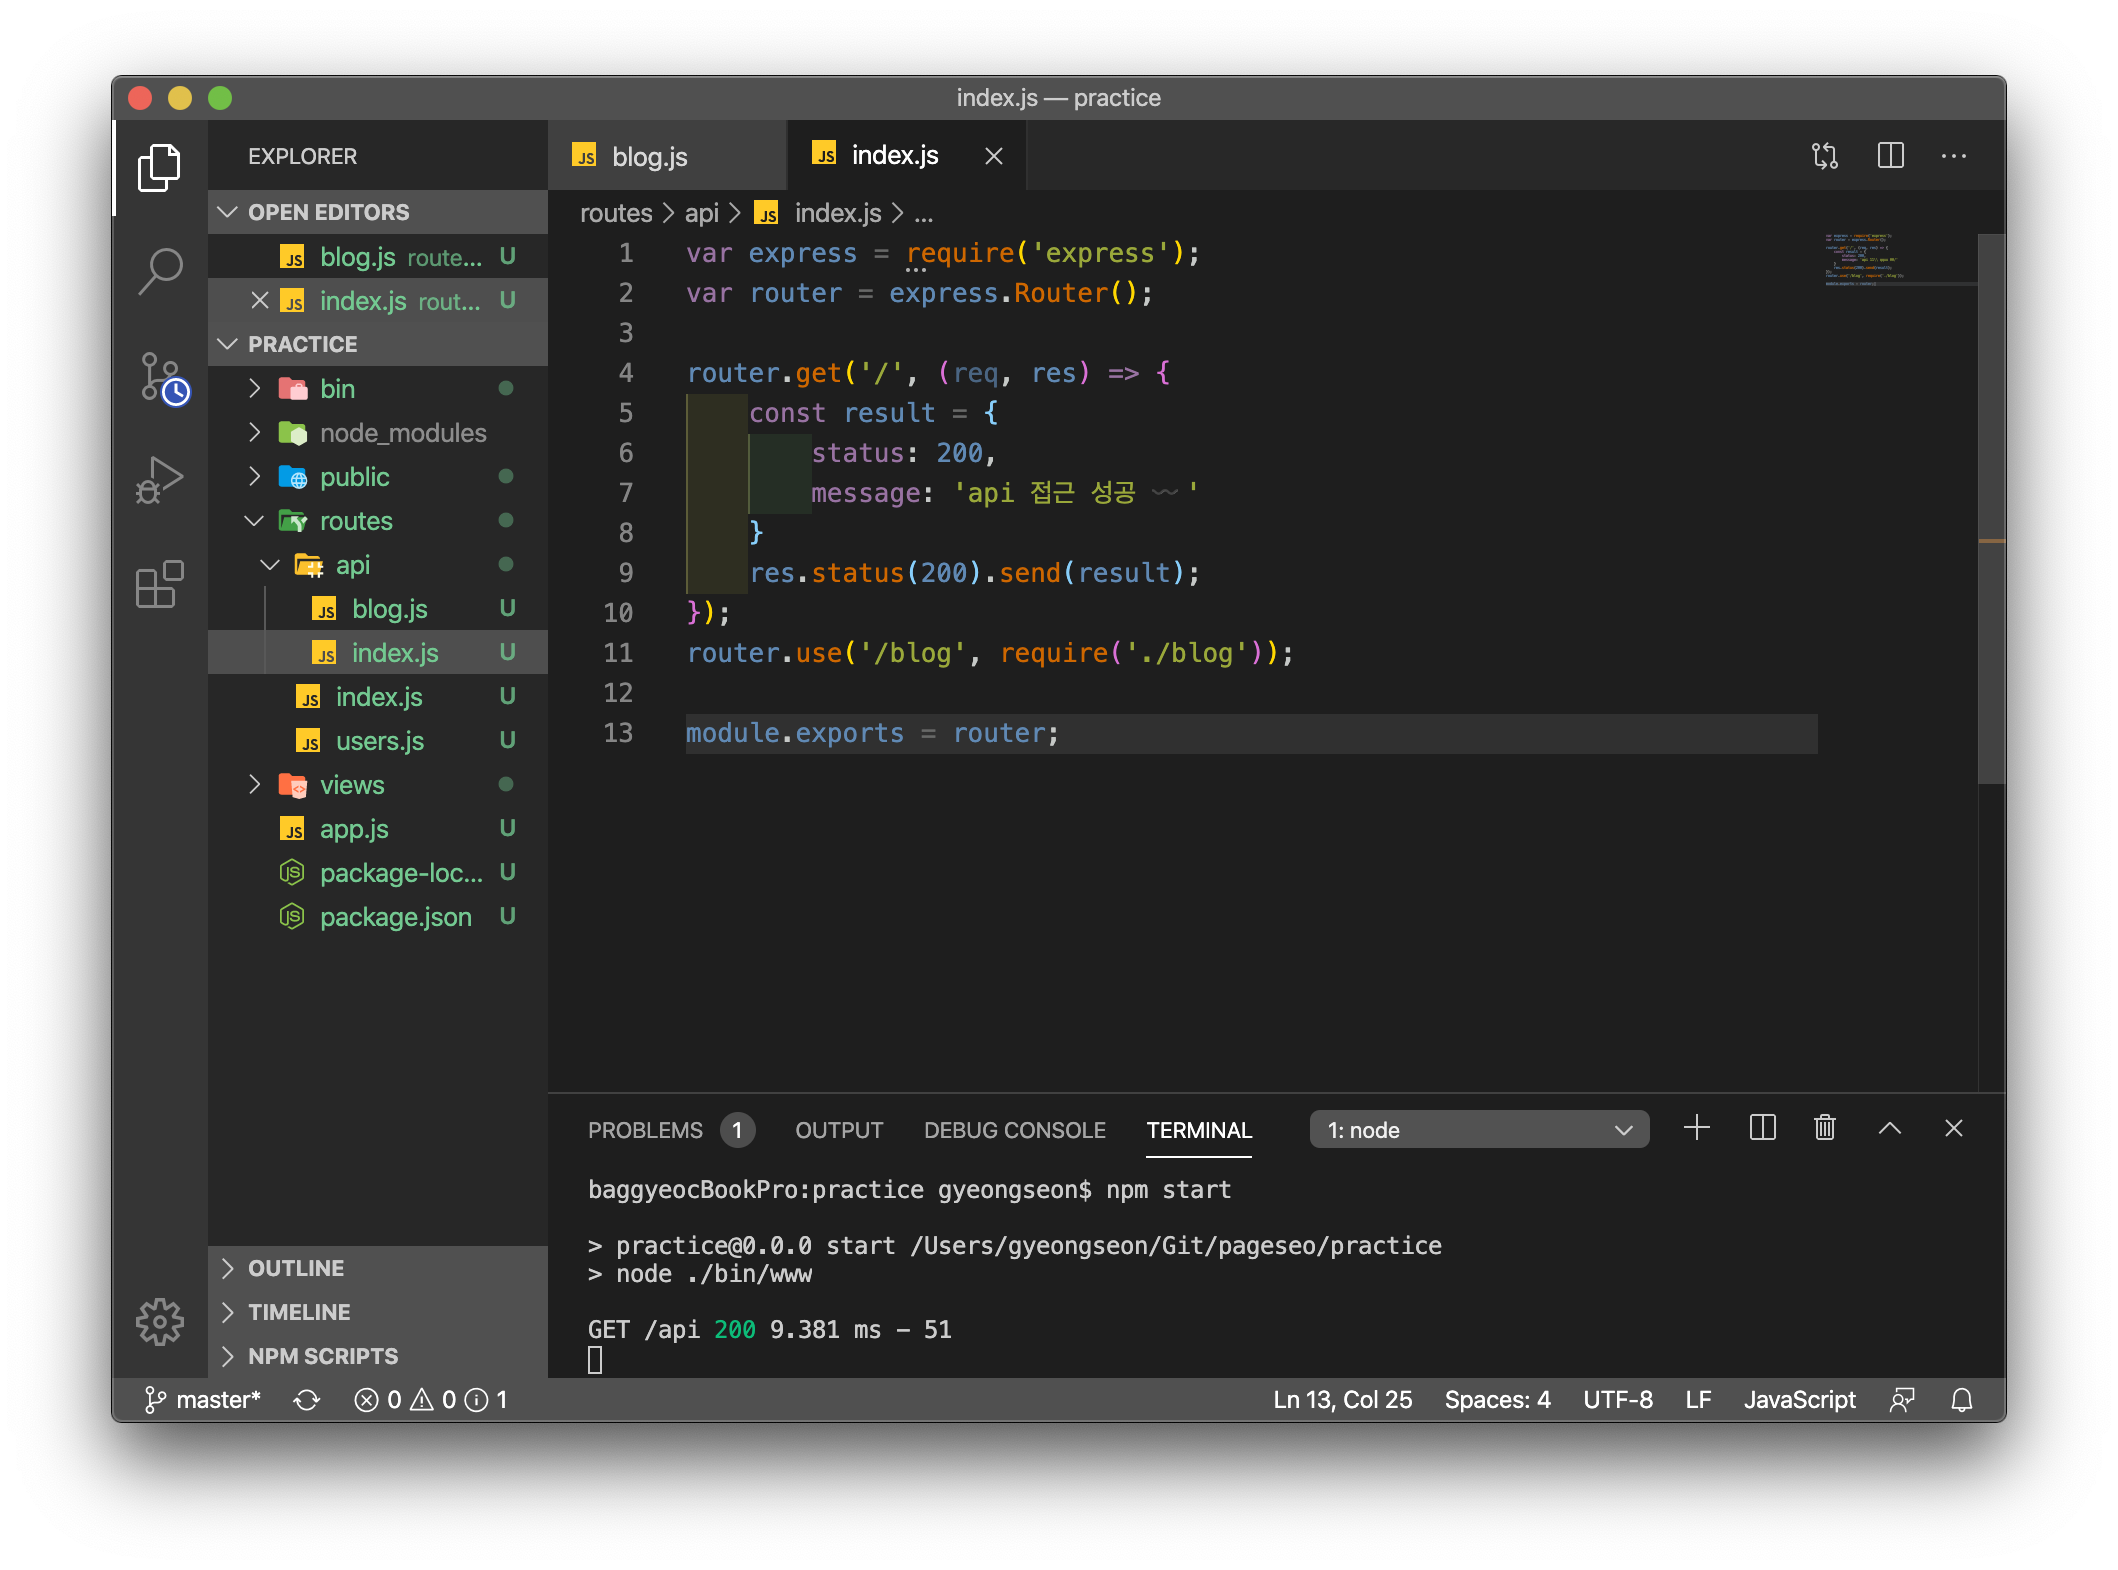Switch to the PROBLEMS panel tab
2118x1570 pixels.
pos(645,1130)
